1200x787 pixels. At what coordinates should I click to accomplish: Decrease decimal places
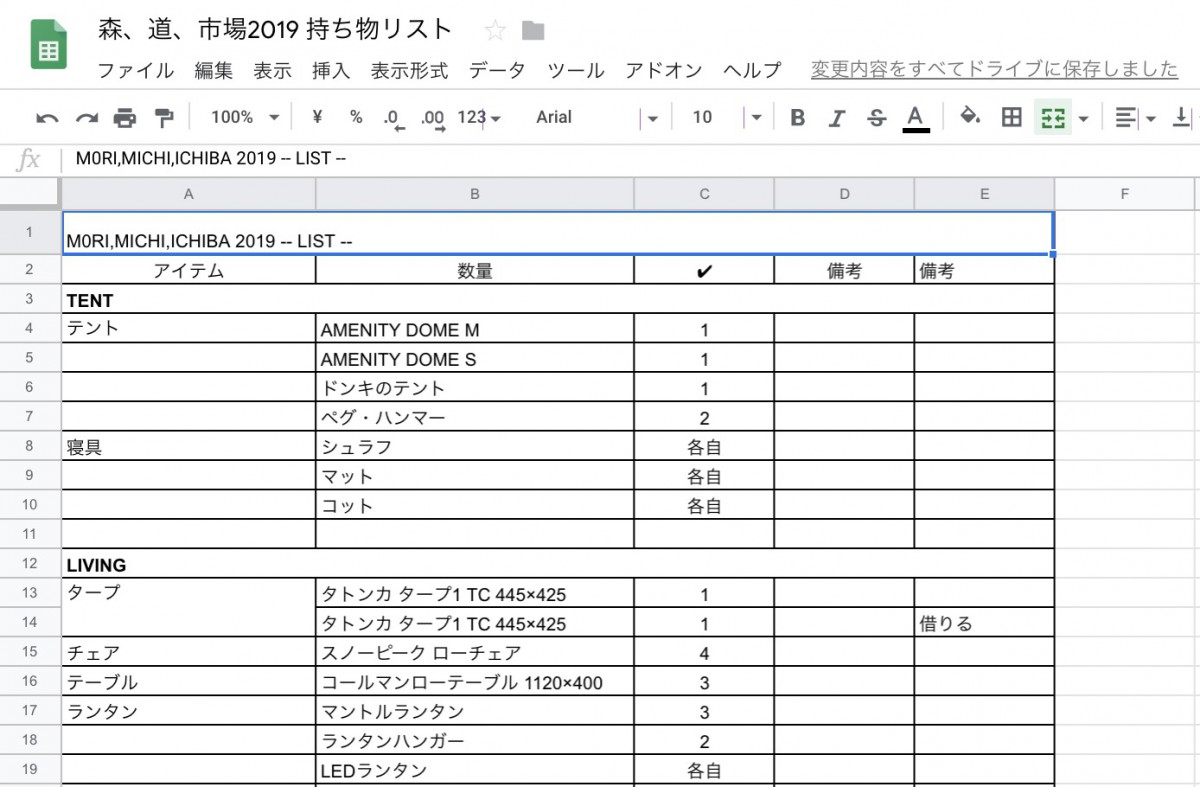pyautogui.click(x=394, y=119)
